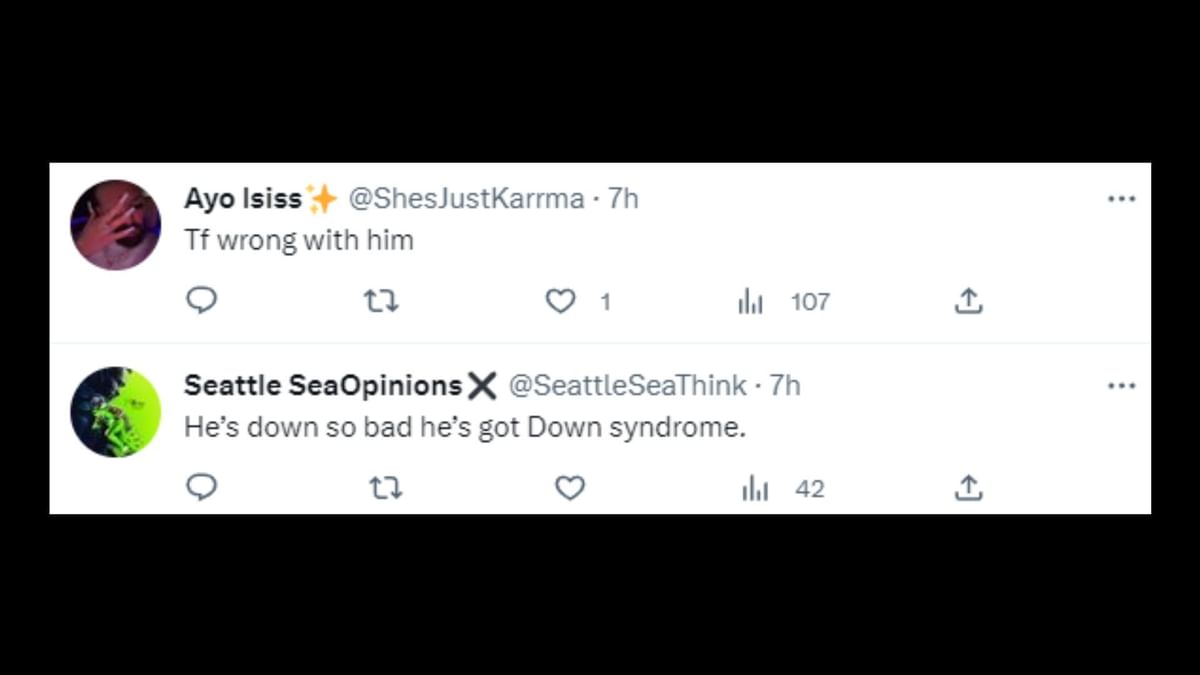
Task: Open Seattle SeaOpinions profile picture
Action: [115, 412]
